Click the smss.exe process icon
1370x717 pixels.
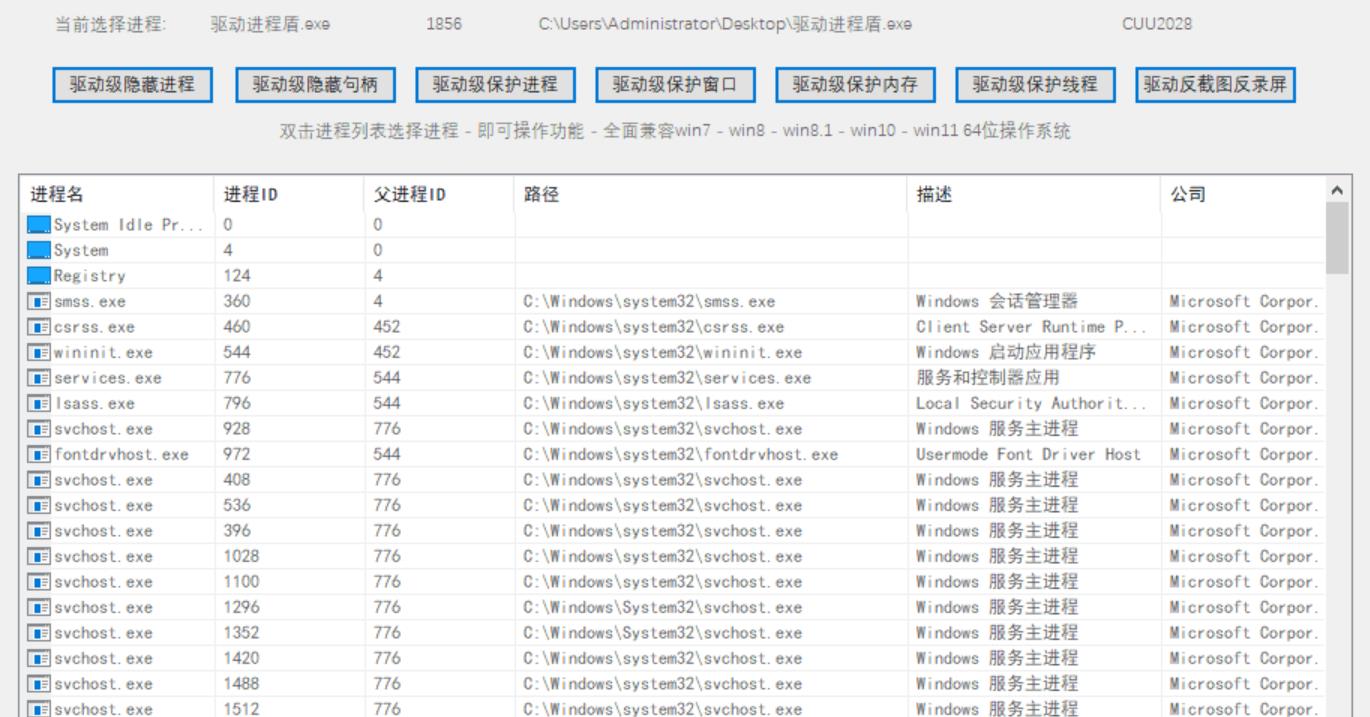point(39,301)
